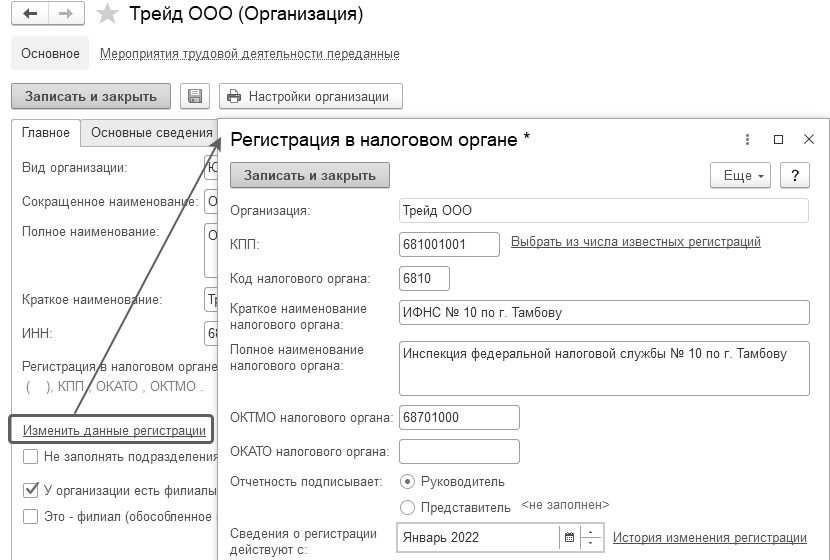The width and height of the screenshot is (830, 560).
Task: Click the Краткое наименование налогового органа field
Action: click(x=604, y=312)
